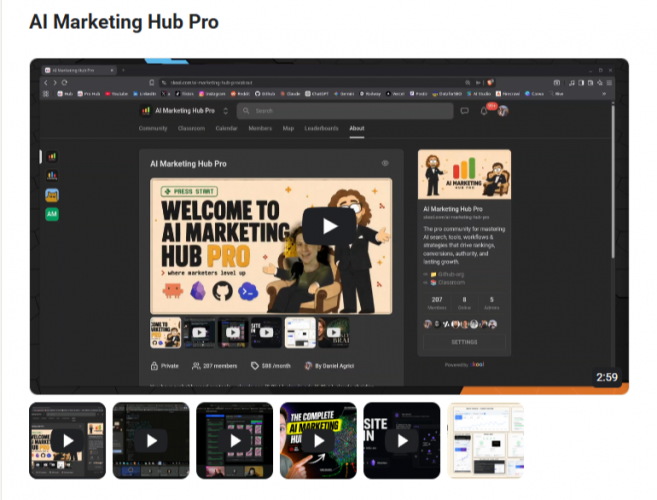Select the first bar-chart group icon in sidebar
Viewport: 657px width, 500px height.
point(52,157)
